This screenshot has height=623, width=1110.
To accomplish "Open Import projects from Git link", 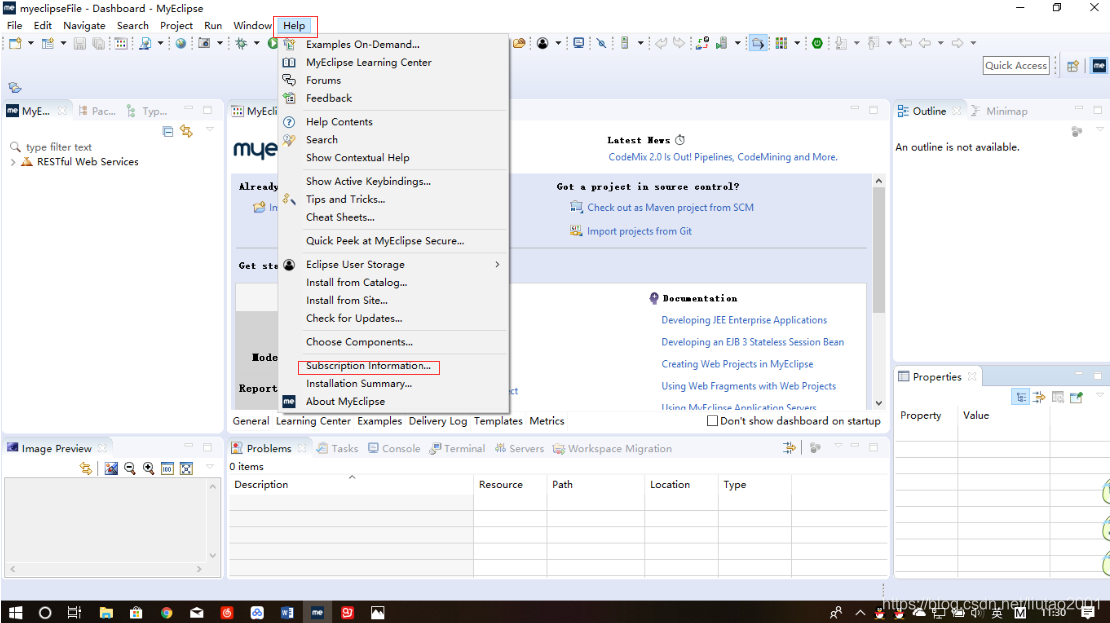I will (639, 231).
